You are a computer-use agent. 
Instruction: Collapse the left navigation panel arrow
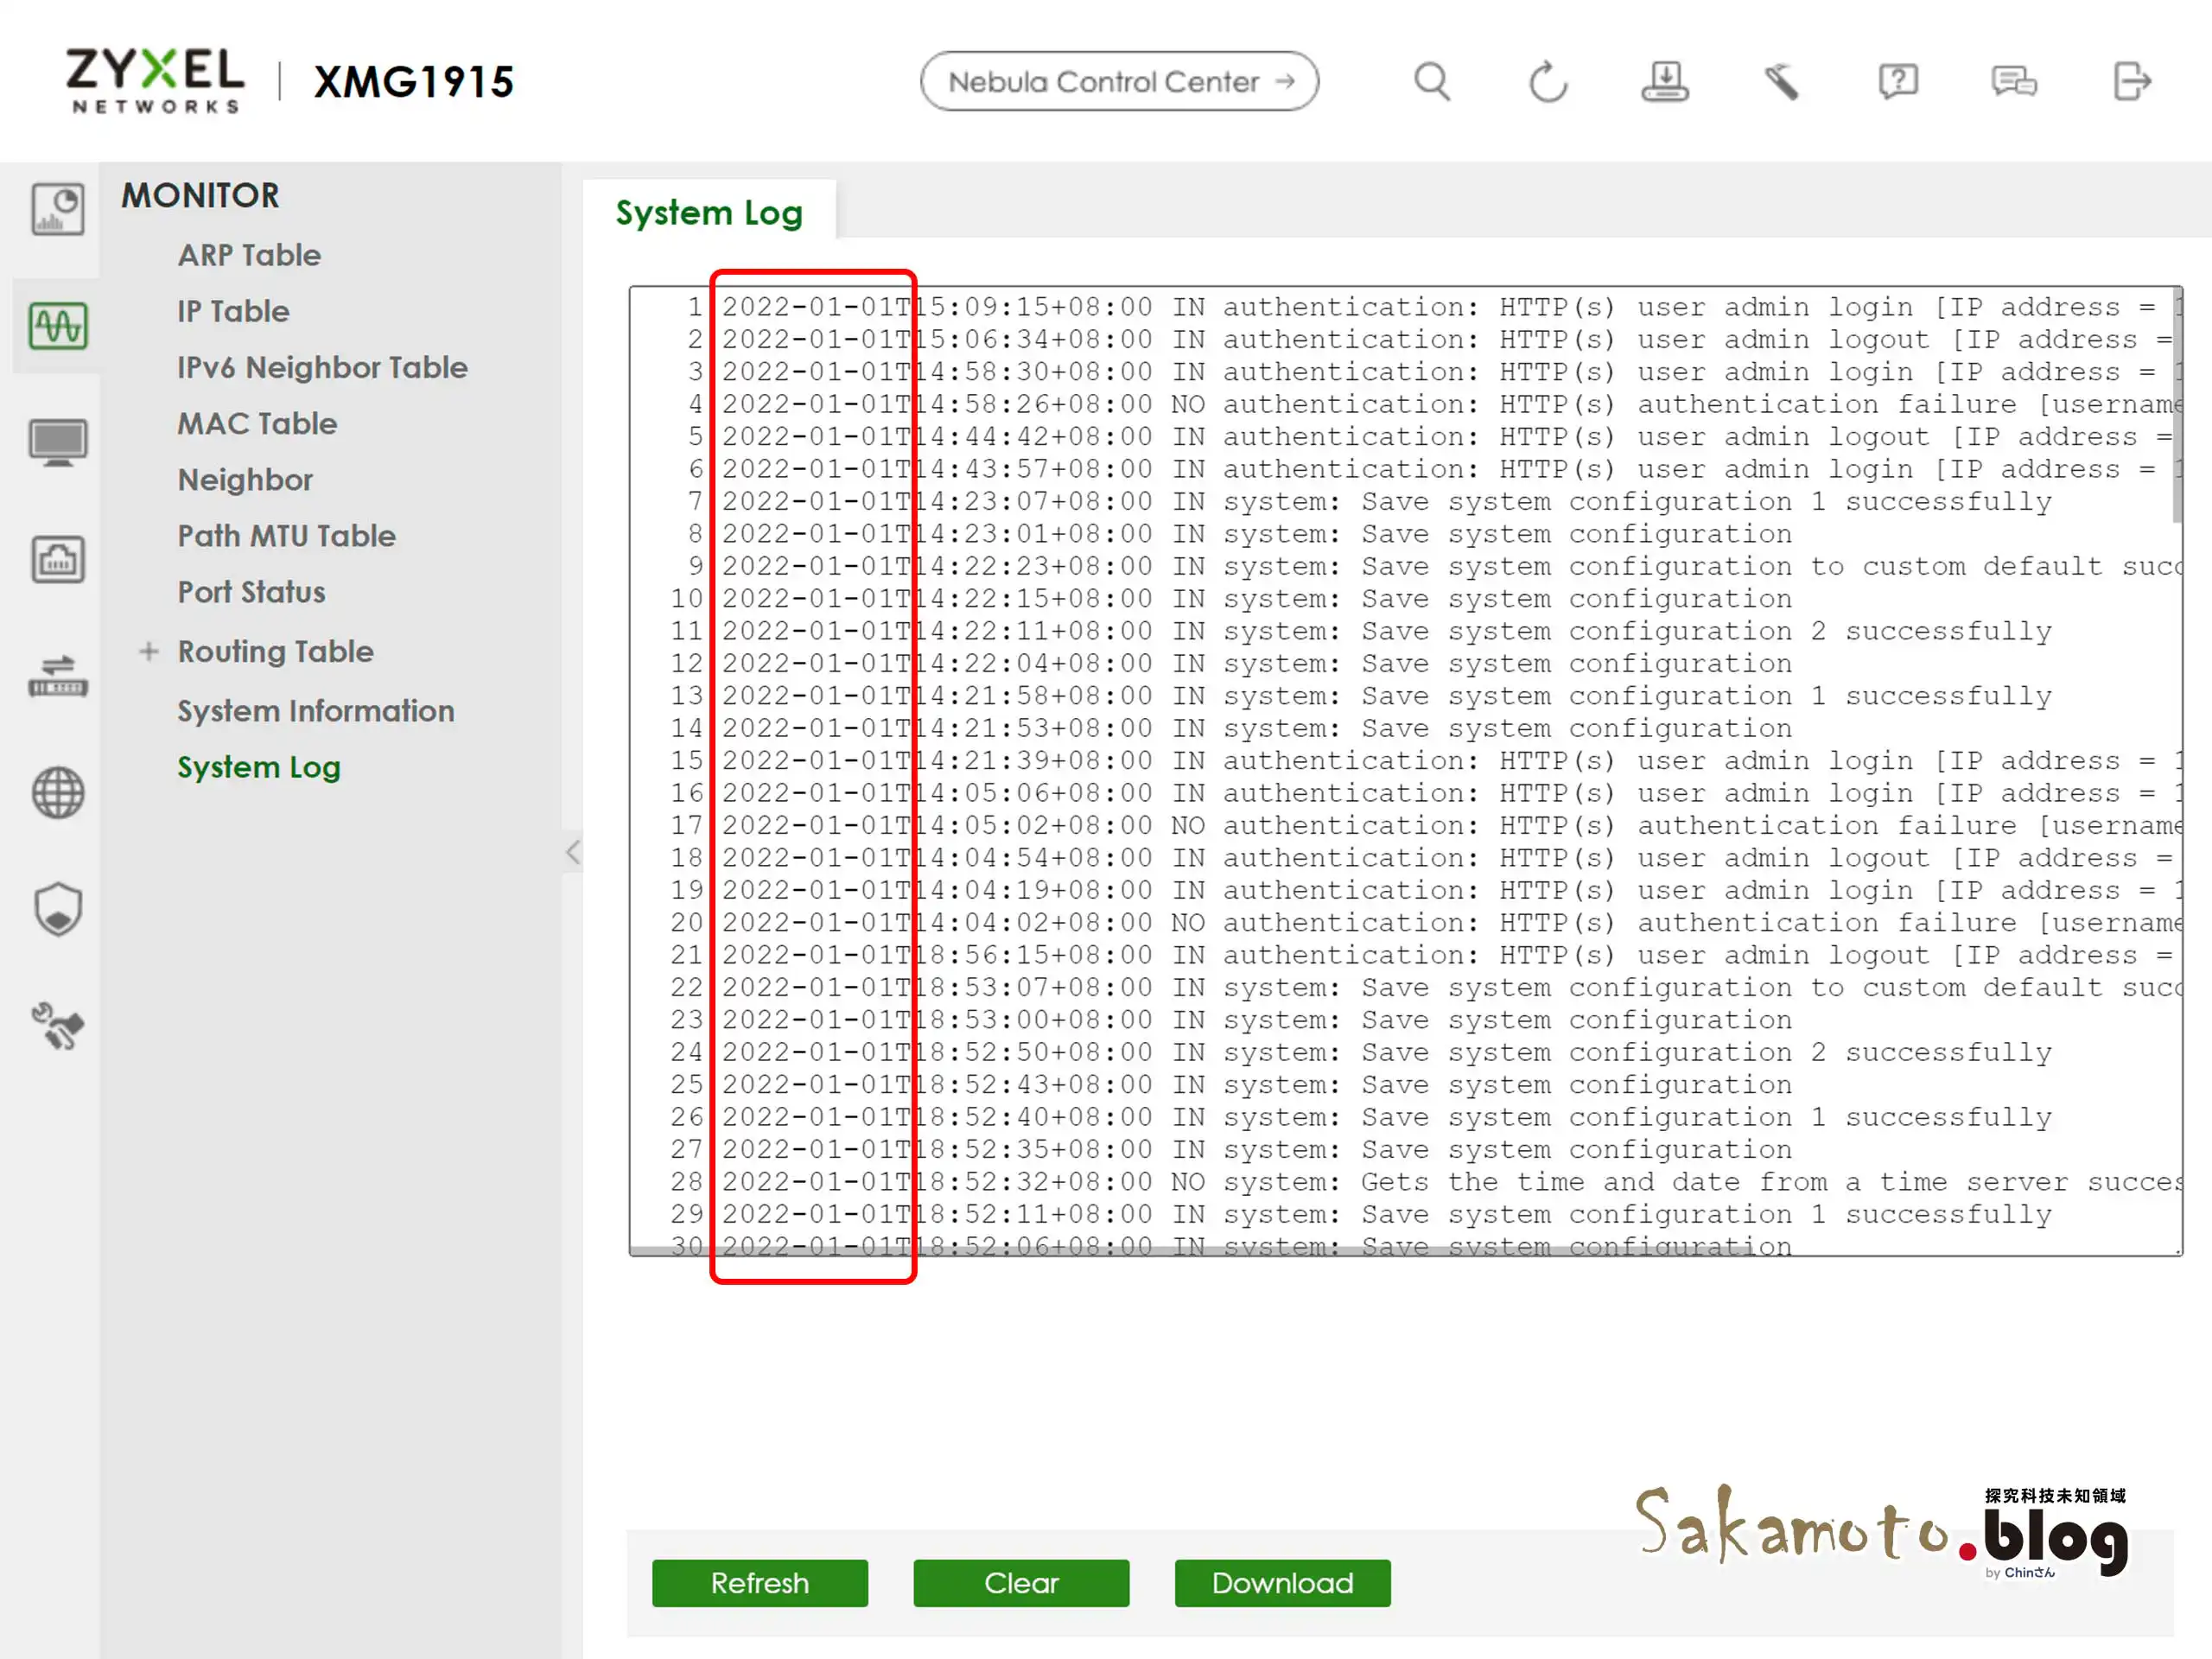(x=572, y=852)
